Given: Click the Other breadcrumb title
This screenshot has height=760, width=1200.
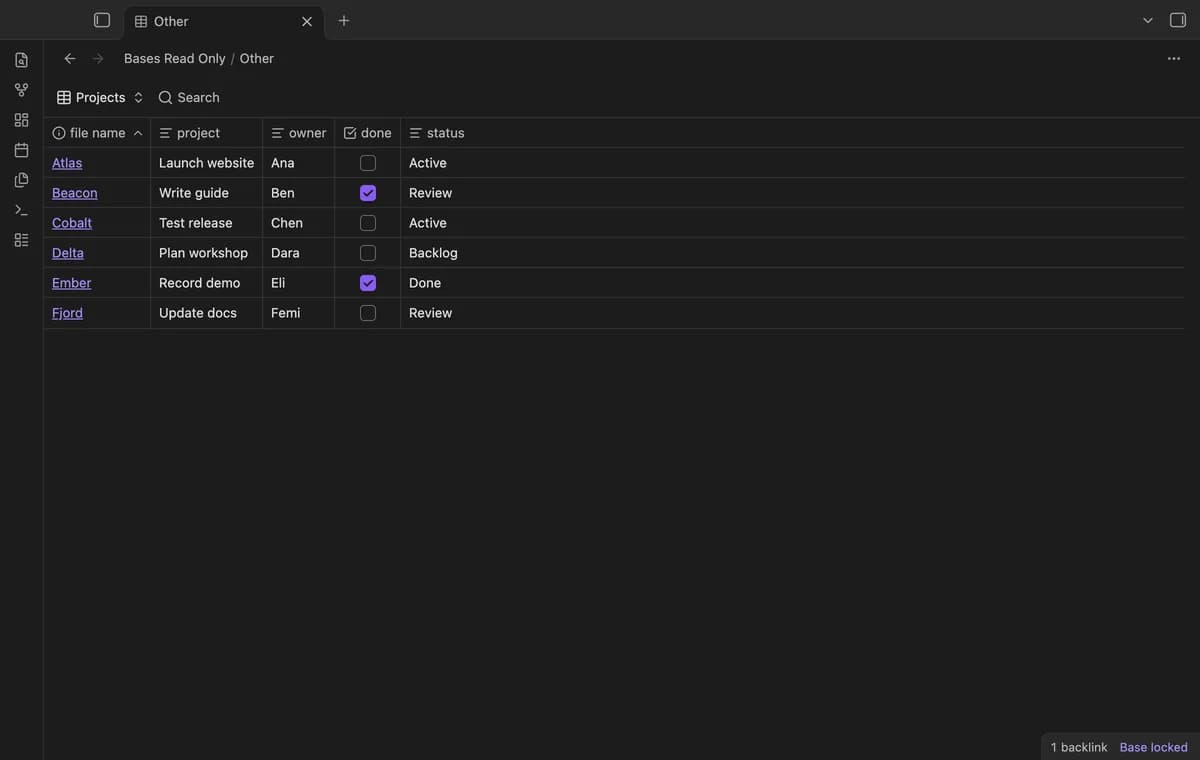Looking at the screenshot, I should pyautogui.click(x=257, y=58).
